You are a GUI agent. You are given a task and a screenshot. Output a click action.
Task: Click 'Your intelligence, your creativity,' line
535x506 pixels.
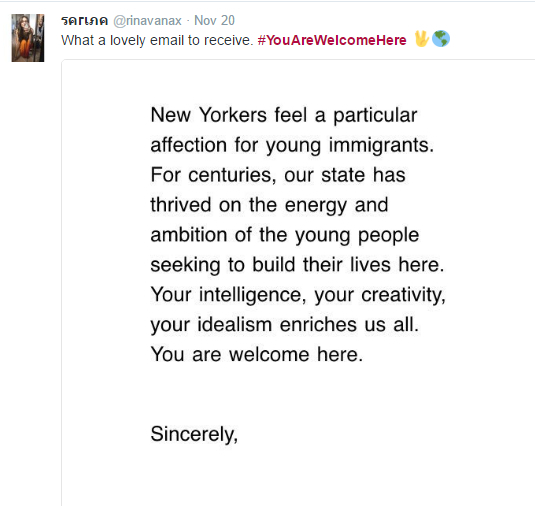click(x=298, y=295)
